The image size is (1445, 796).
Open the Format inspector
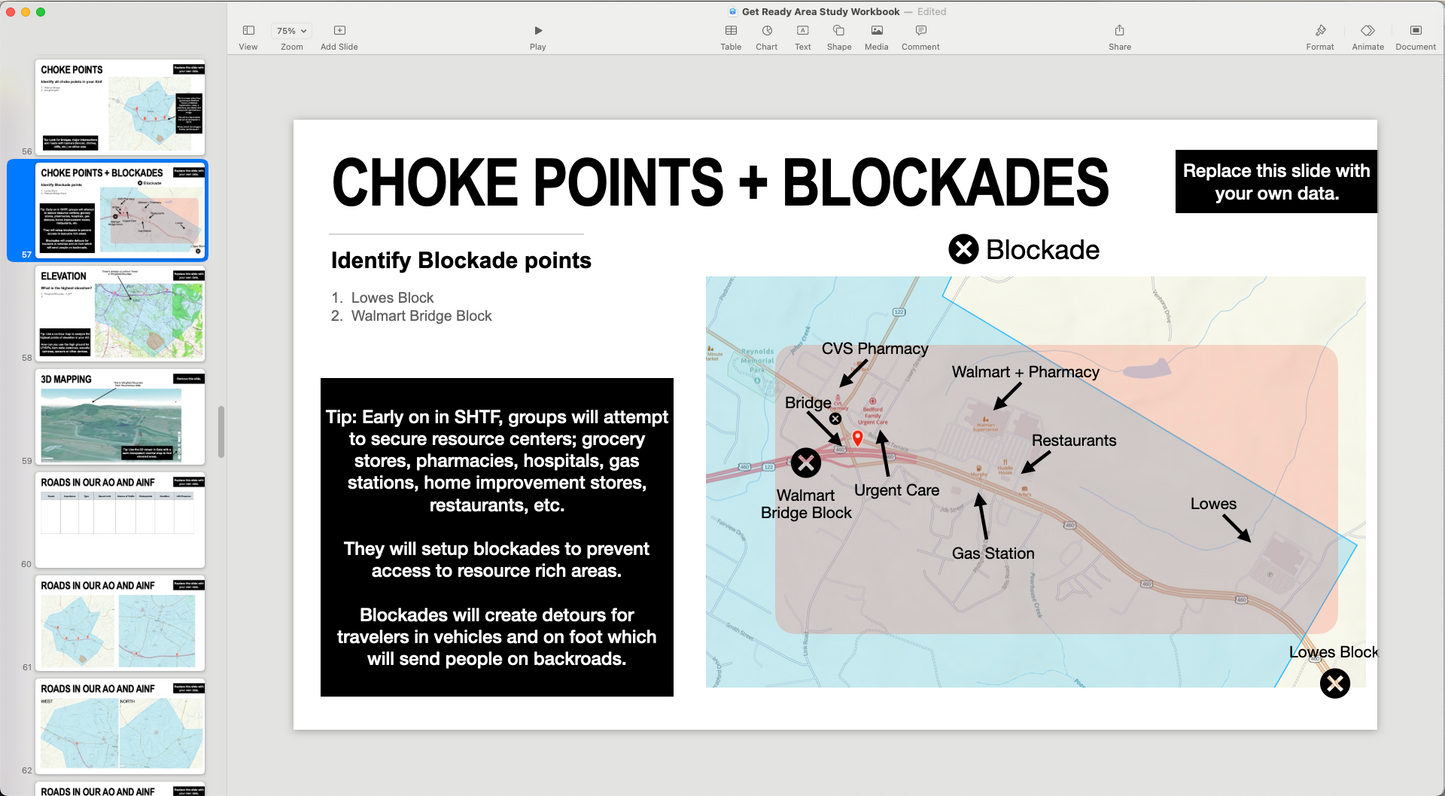click(1320, 37)
